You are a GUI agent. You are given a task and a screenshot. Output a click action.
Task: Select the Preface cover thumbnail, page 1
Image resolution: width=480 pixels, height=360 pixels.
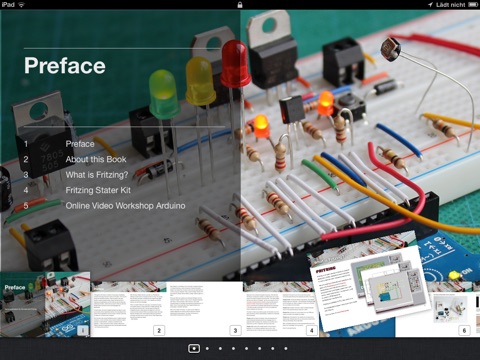click(x=45, y=305)
